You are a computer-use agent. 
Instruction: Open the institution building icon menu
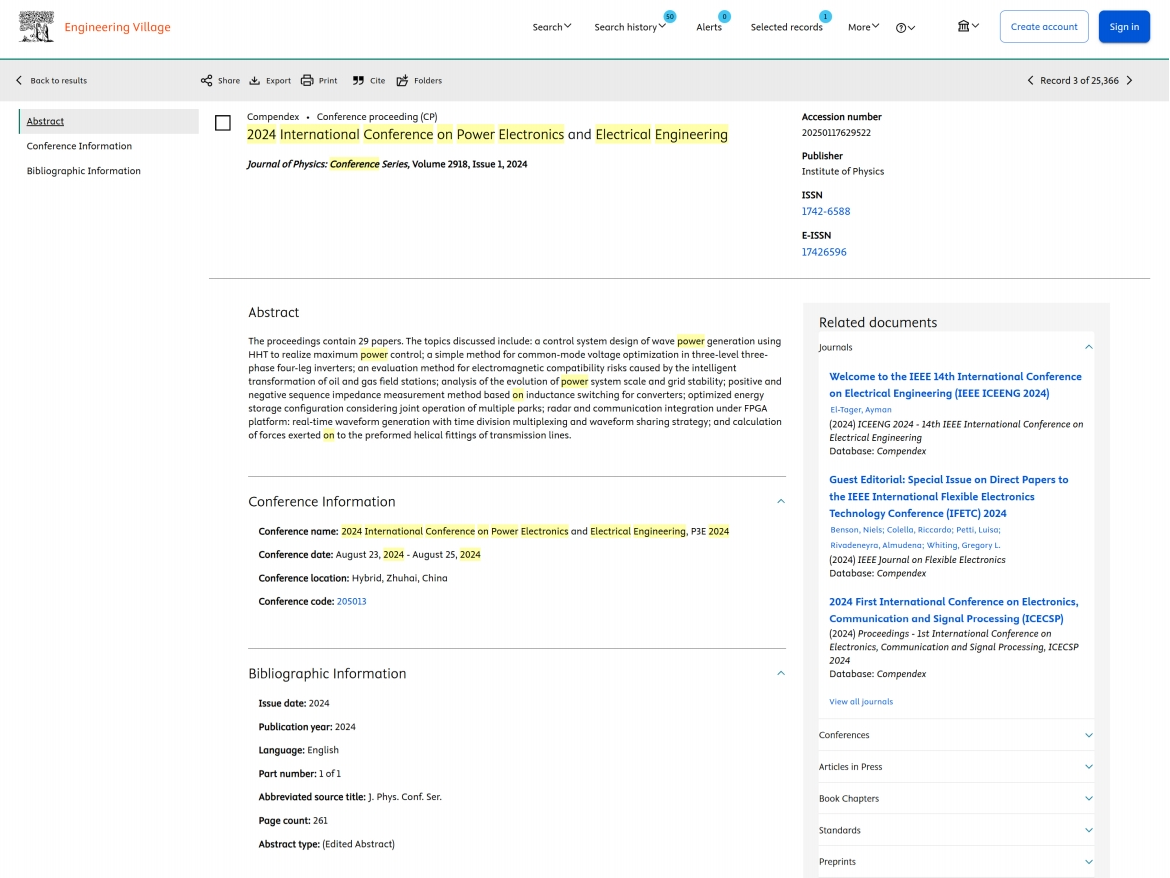(x=968, y=26)
